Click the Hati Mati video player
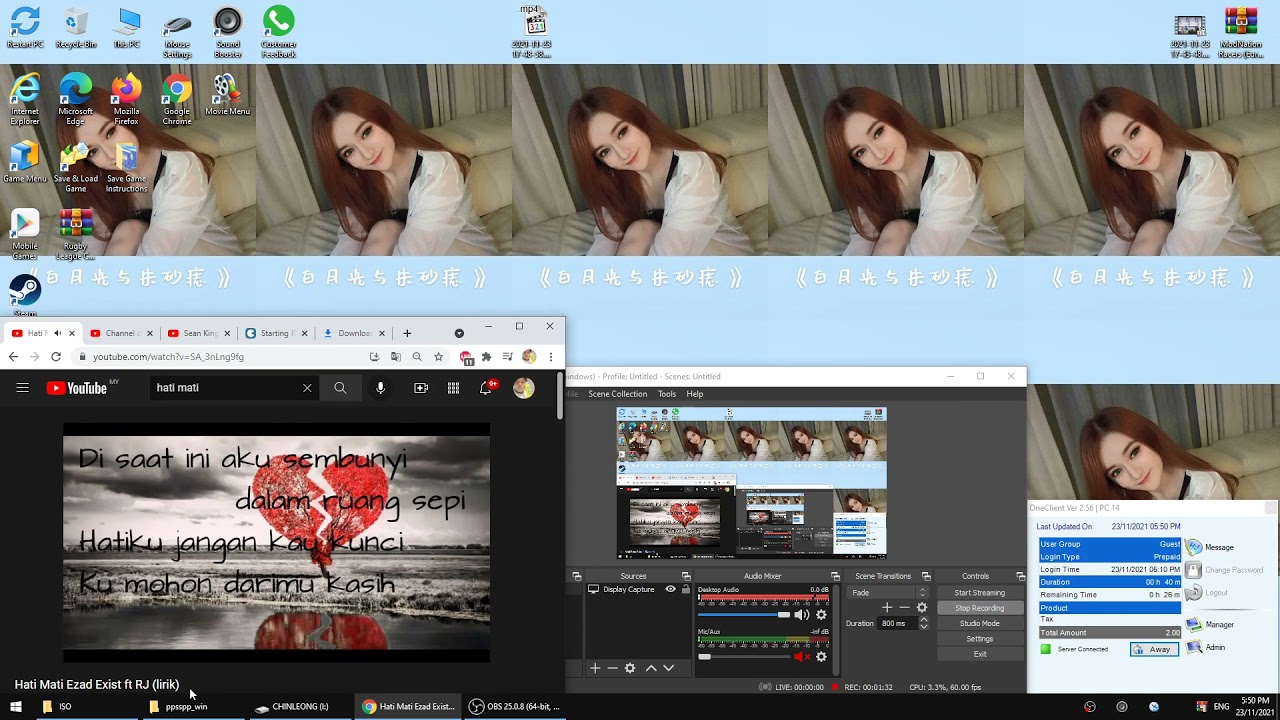Viewport: 1280px width, 720px height. [x=277, y=542]
